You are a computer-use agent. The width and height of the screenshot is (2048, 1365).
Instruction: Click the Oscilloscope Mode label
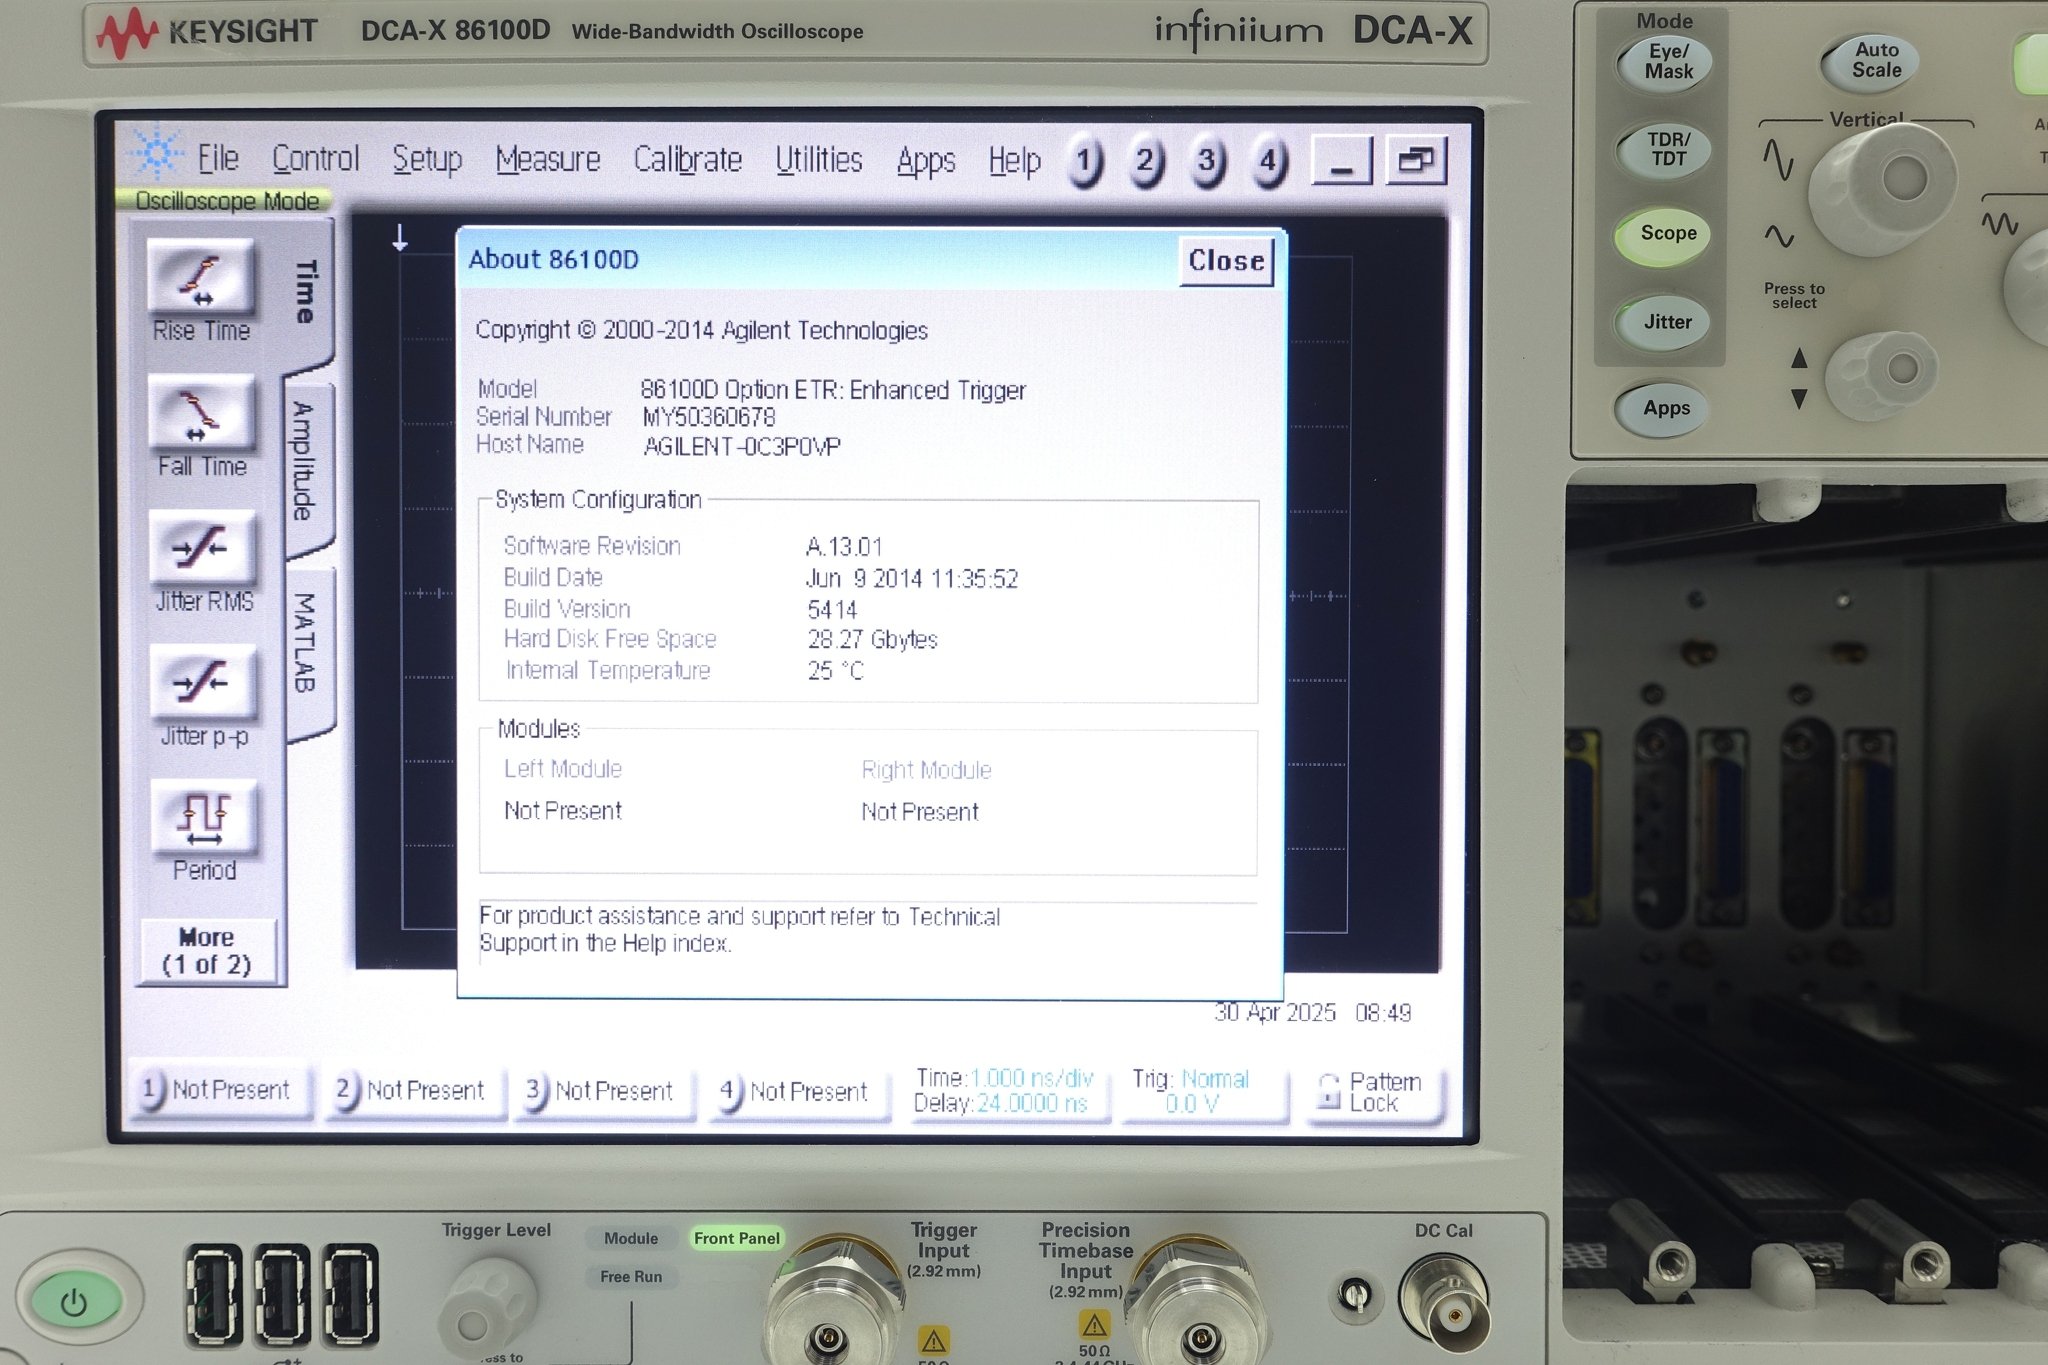point(226,201)
